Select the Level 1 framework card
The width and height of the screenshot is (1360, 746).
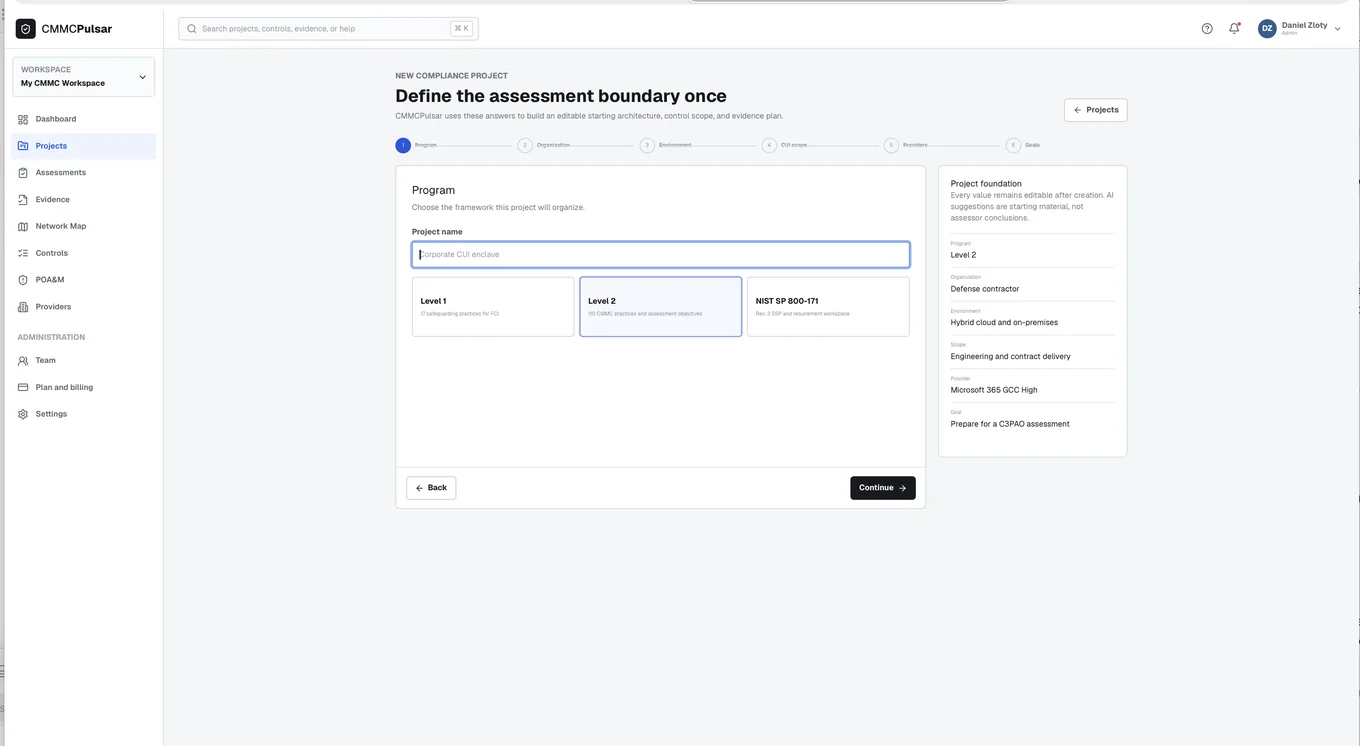pos(493,307)
